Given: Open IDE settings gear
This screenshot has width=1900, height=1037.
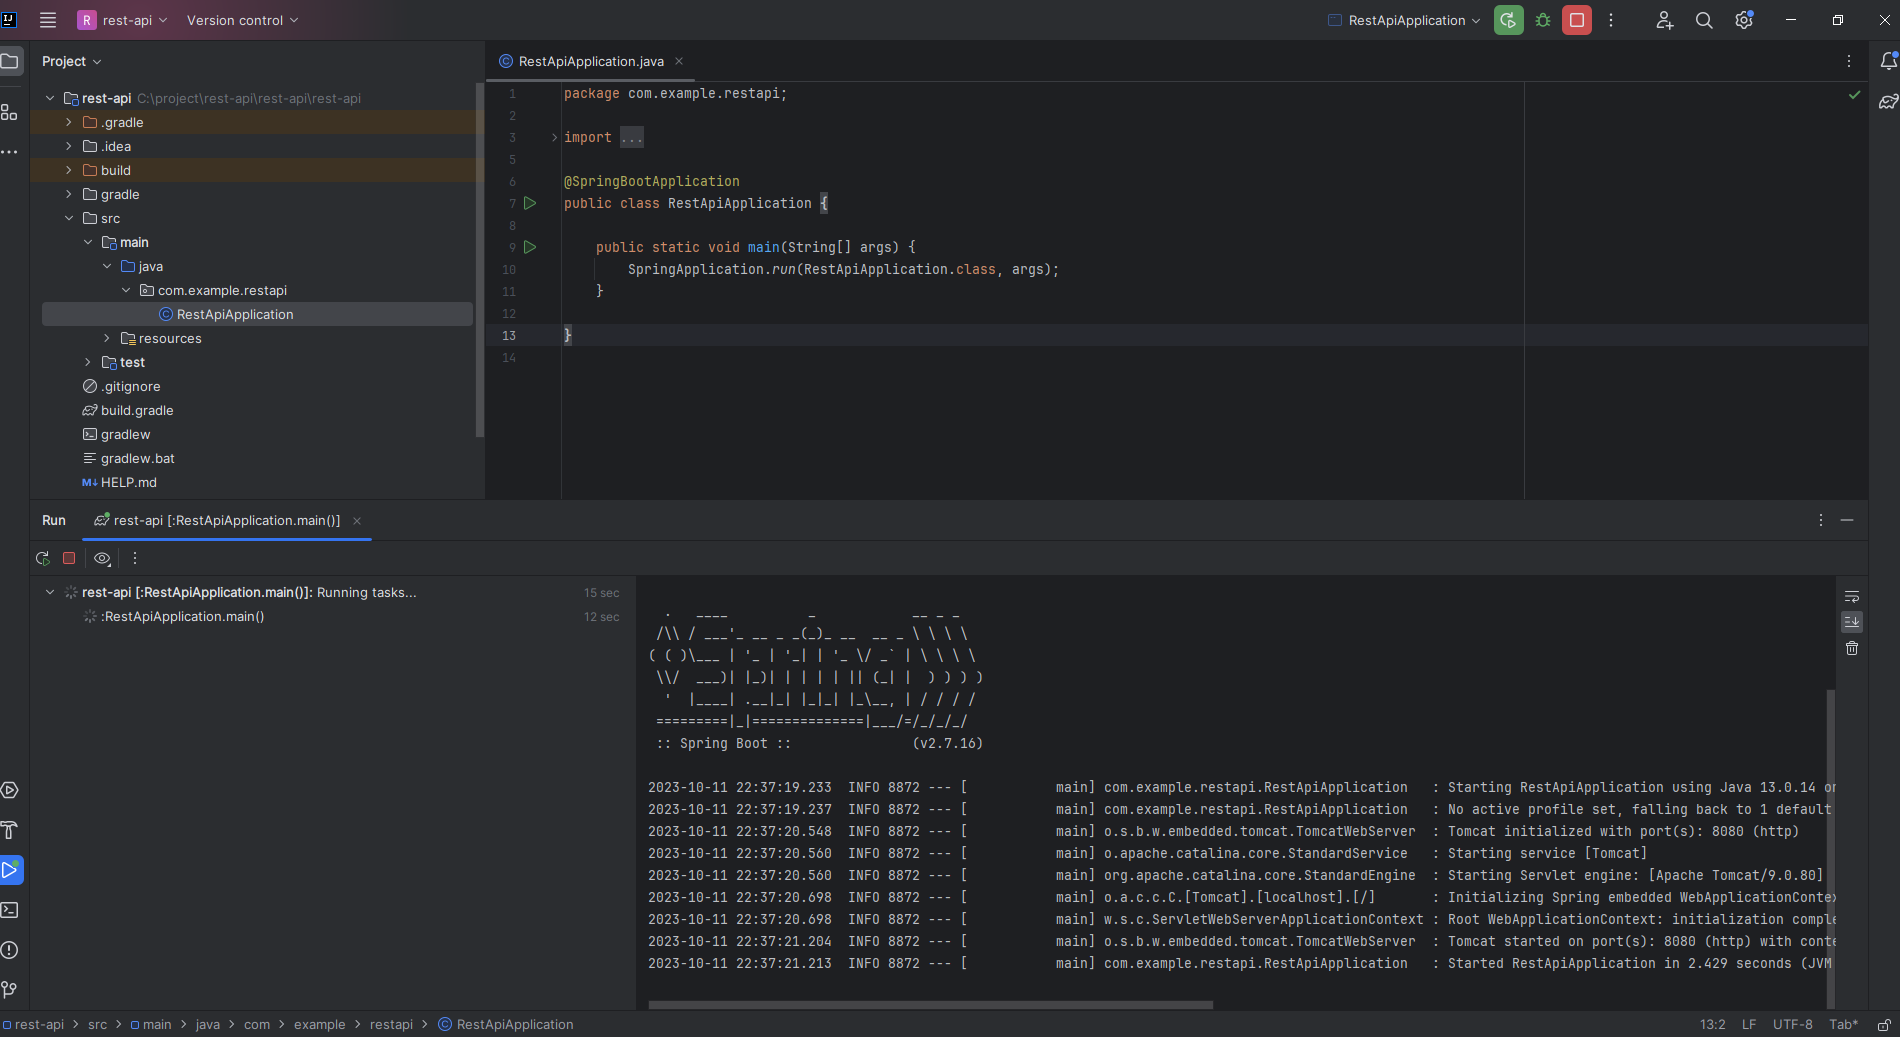Looking at the screenshot, I should coord(1744,20).
